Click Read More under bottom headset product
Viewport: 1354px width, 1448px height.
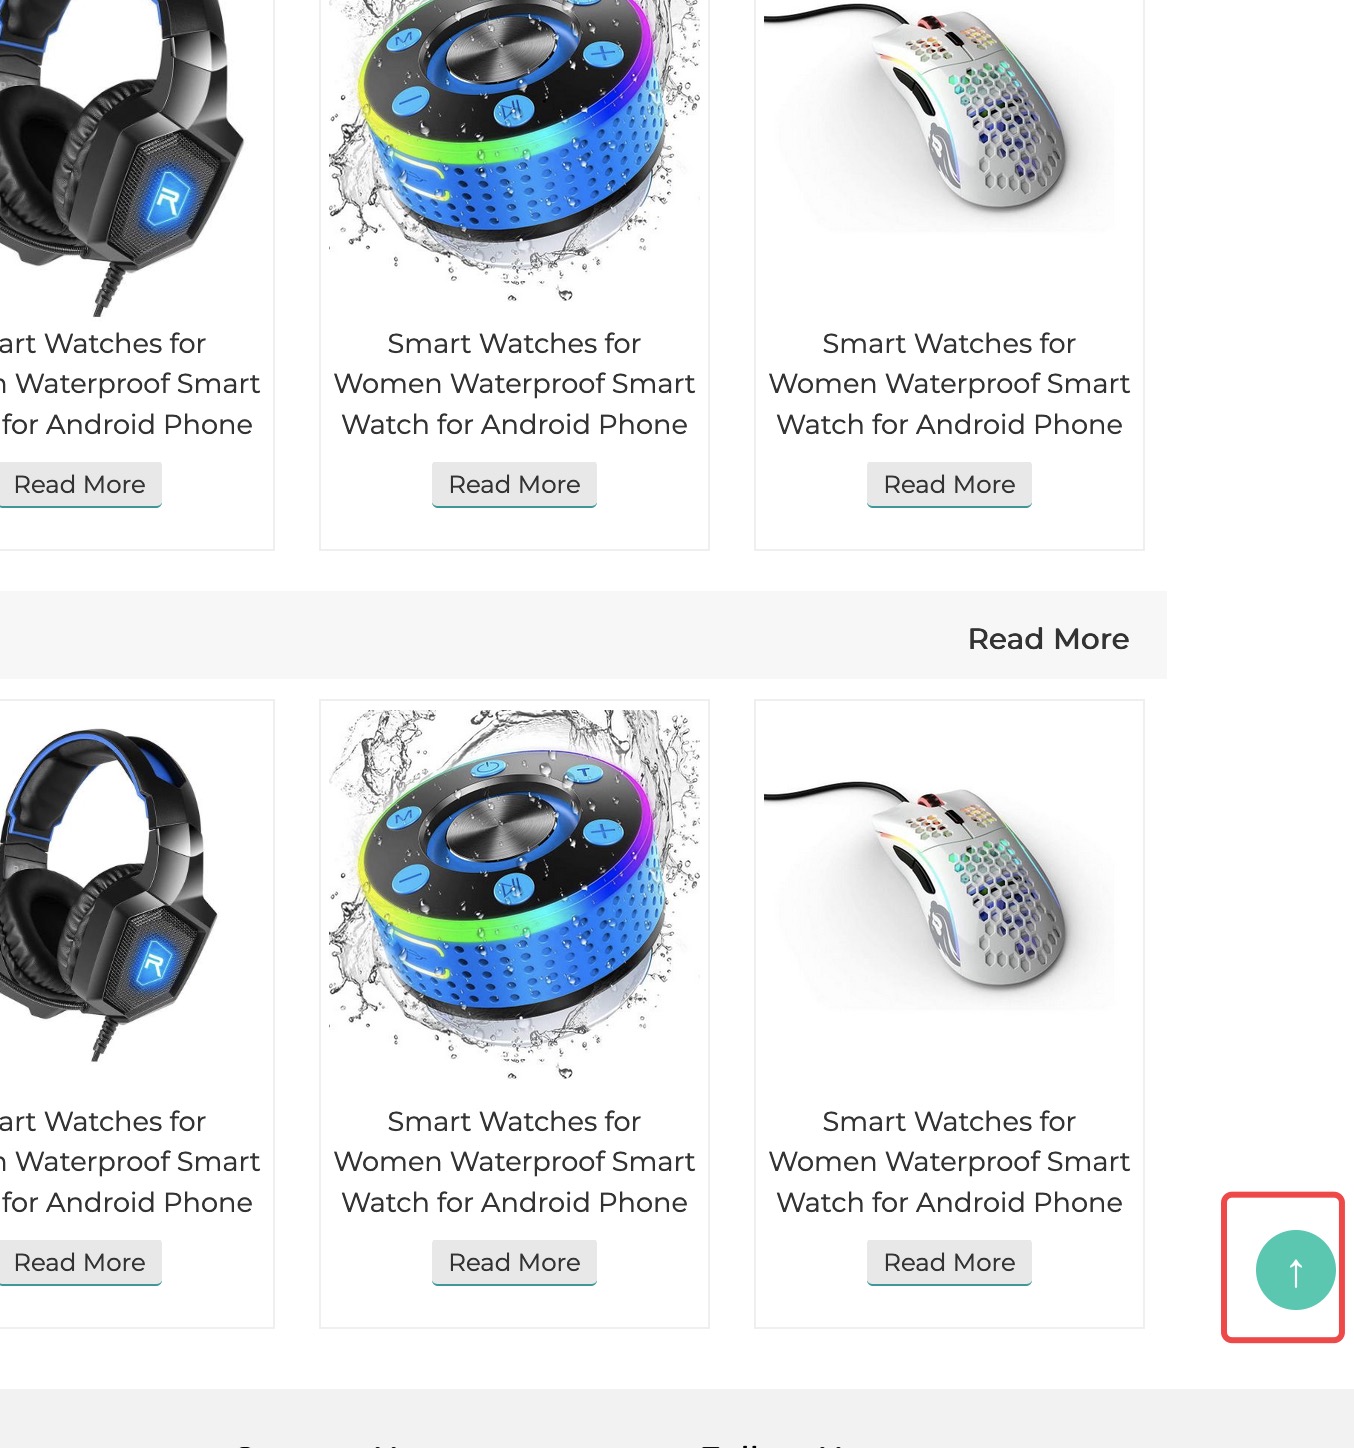pyautogui.click(x=80, y=1262)
